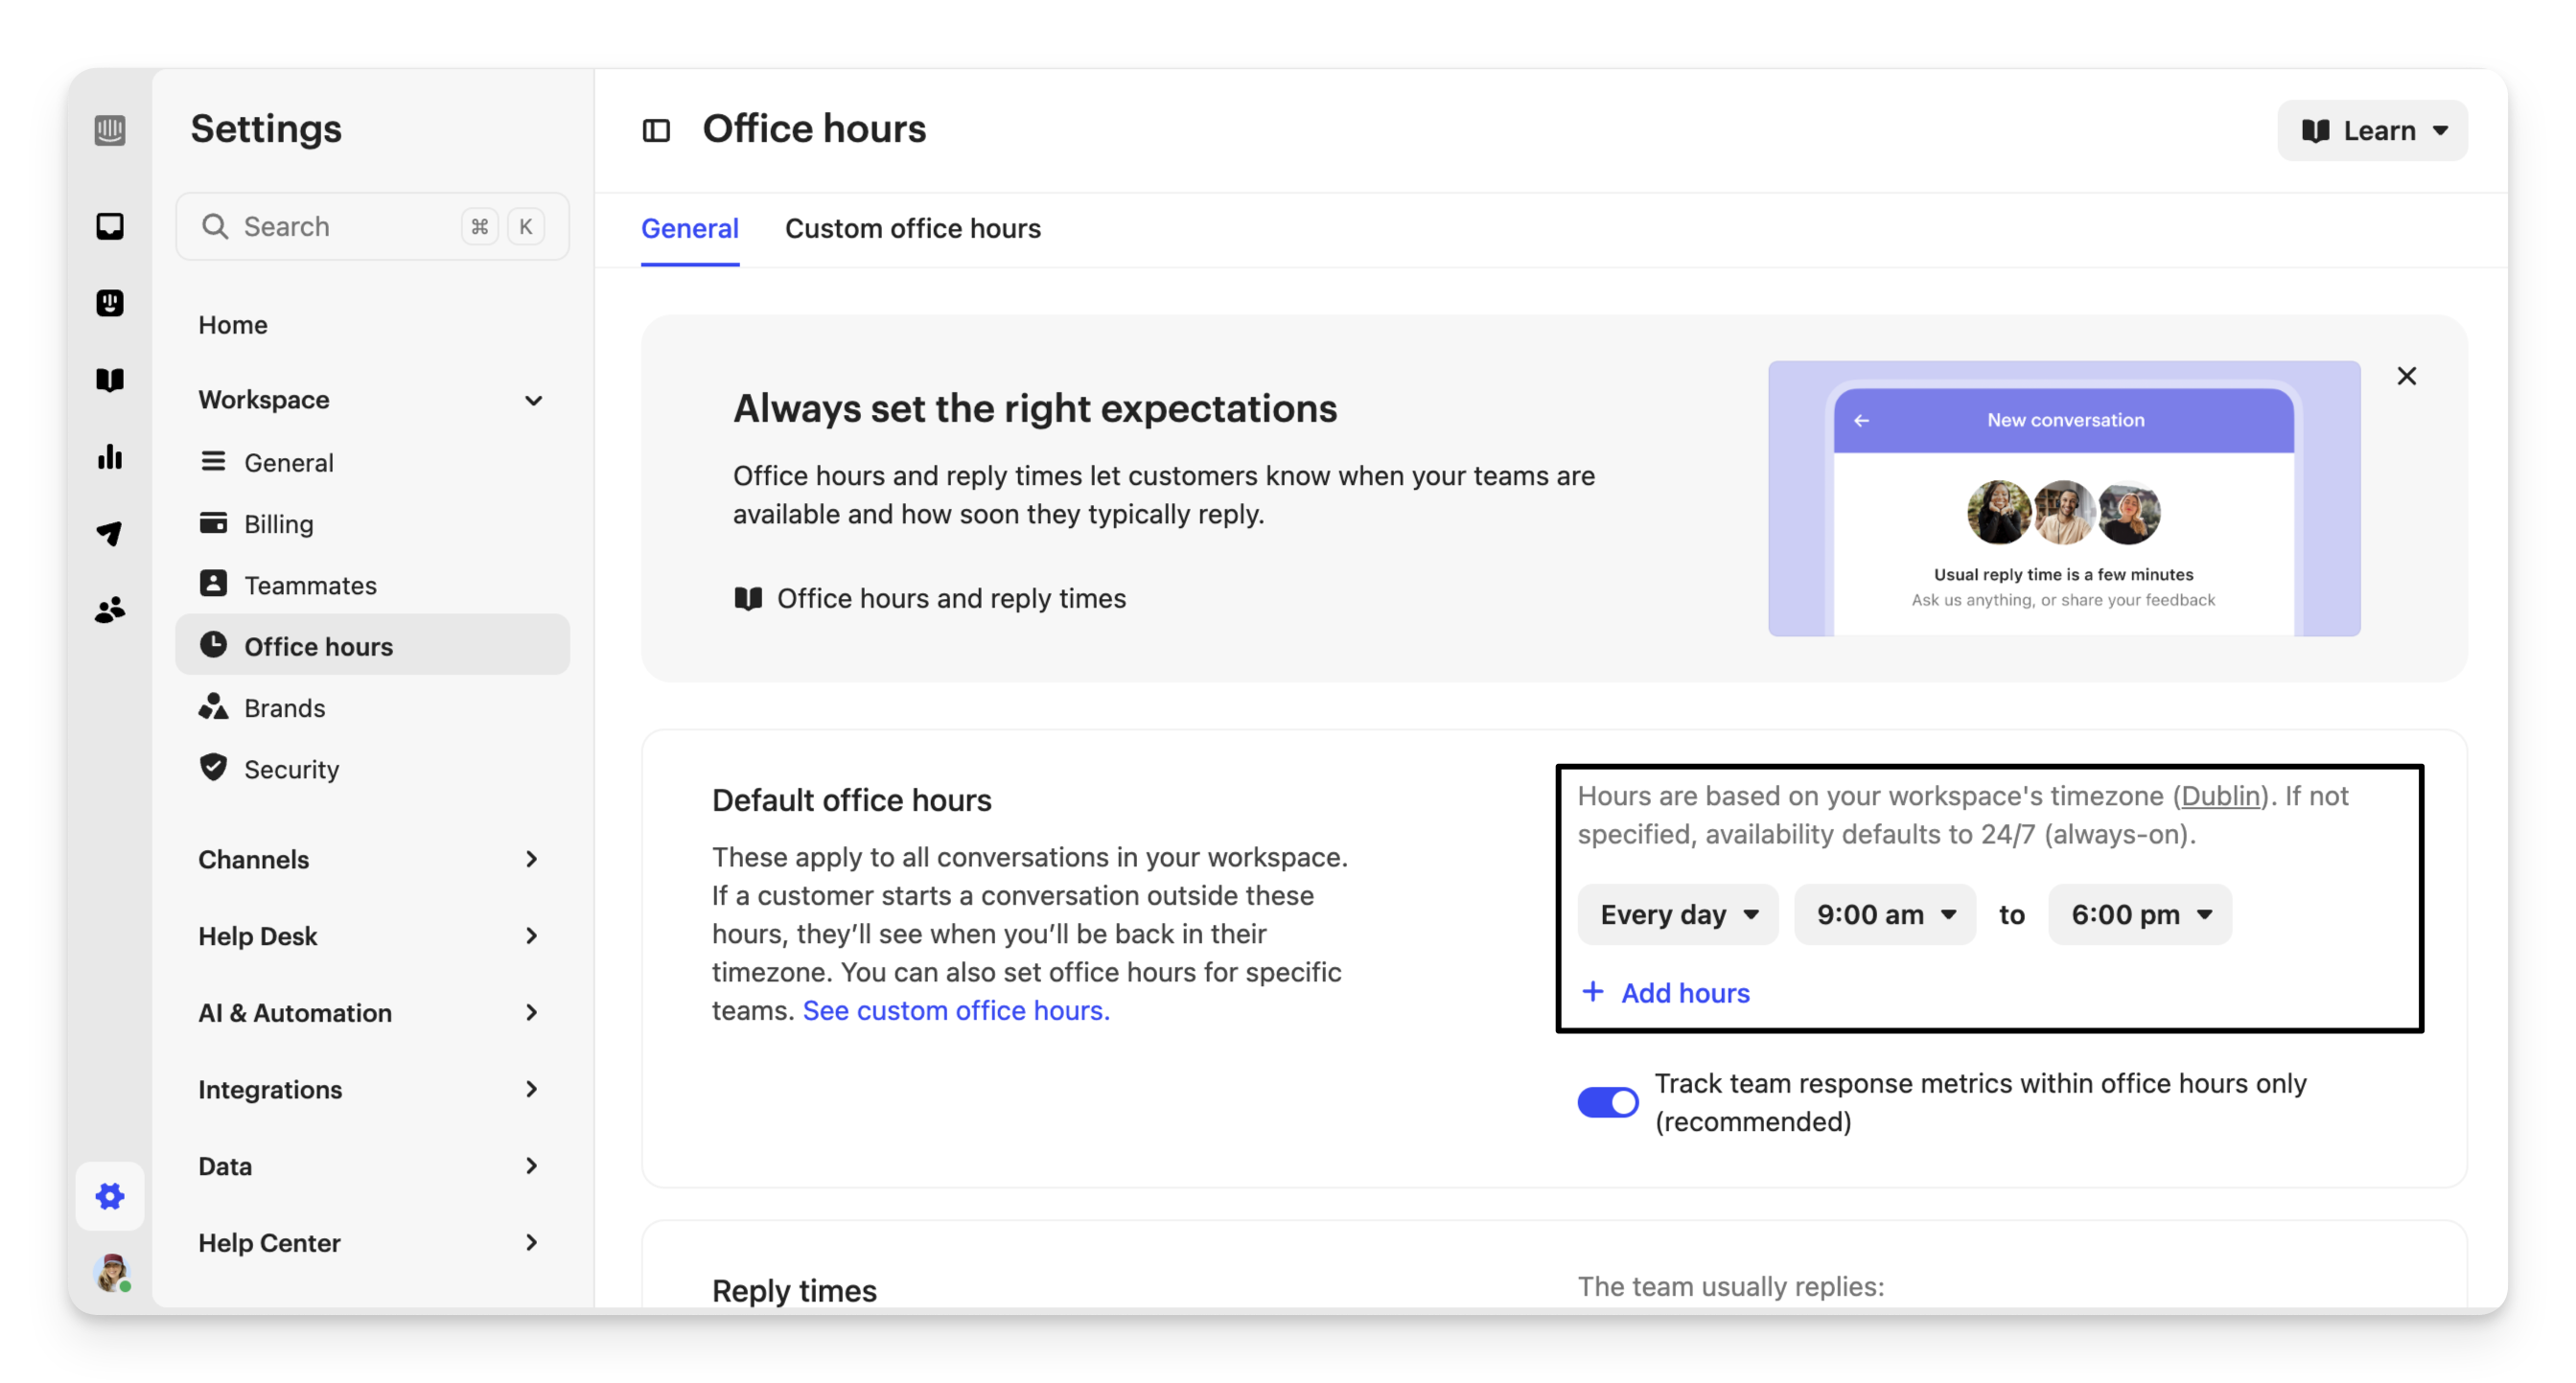Disable tracking metrics within office hours toggle
The image size is (2576, 1383).
pyautogui.click(x=1607, y=1102)
